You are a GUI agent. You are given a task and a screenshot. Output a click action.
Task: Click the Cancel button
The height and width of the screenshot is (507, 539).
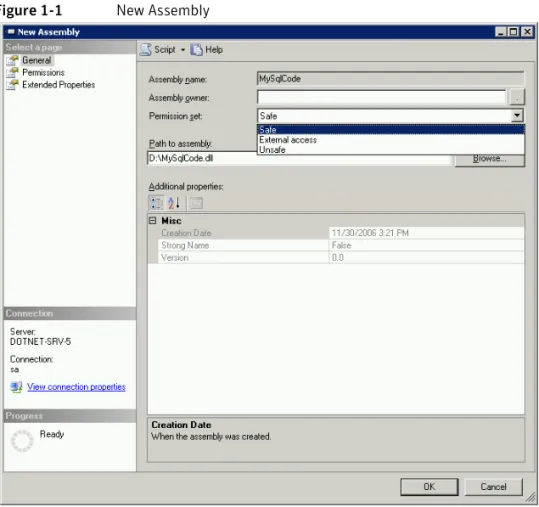pyautogui.click(x=493, y=487)
